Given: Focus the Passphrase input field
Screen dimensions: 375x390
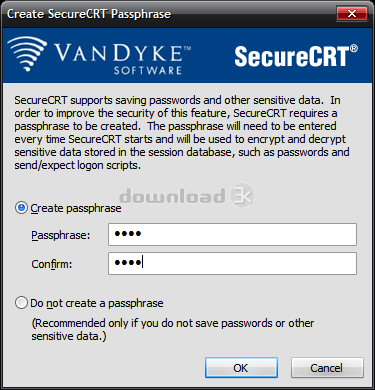Looking at the screenshot, I should click(232, 235).
